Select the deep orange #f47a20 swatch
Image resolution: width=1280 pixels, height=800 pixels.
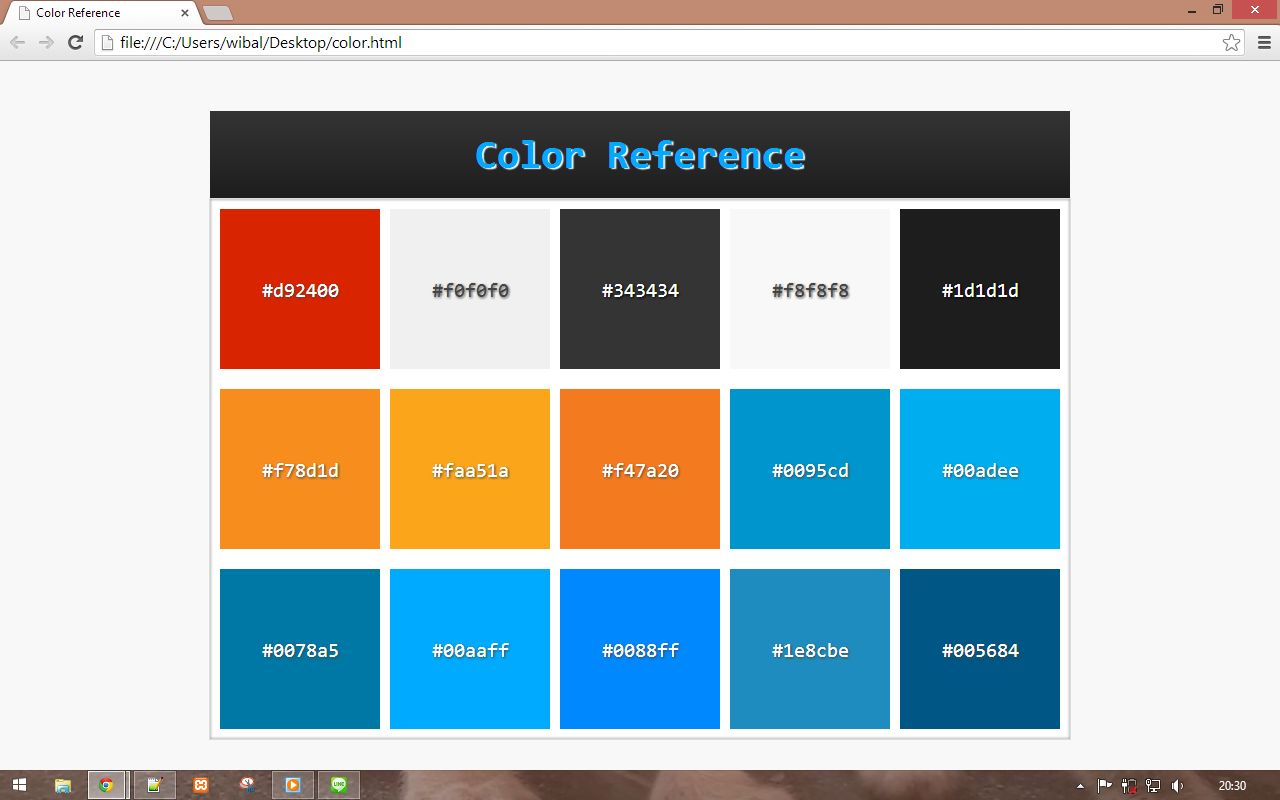click(x=640, y=469)
